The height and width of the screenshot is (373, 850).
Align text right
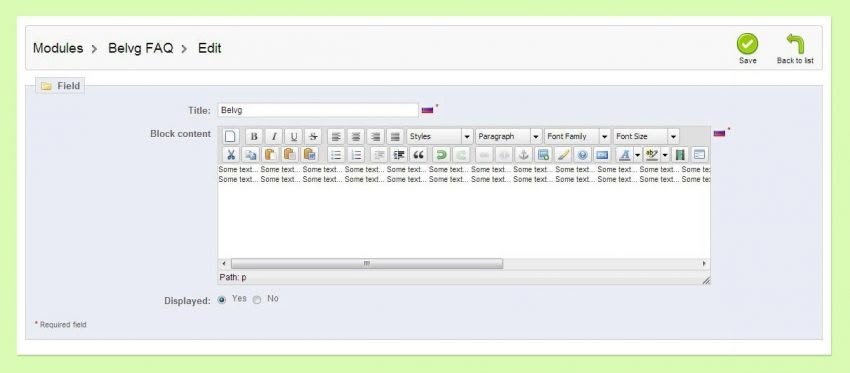pyautogui.click(x=375, y=137)
